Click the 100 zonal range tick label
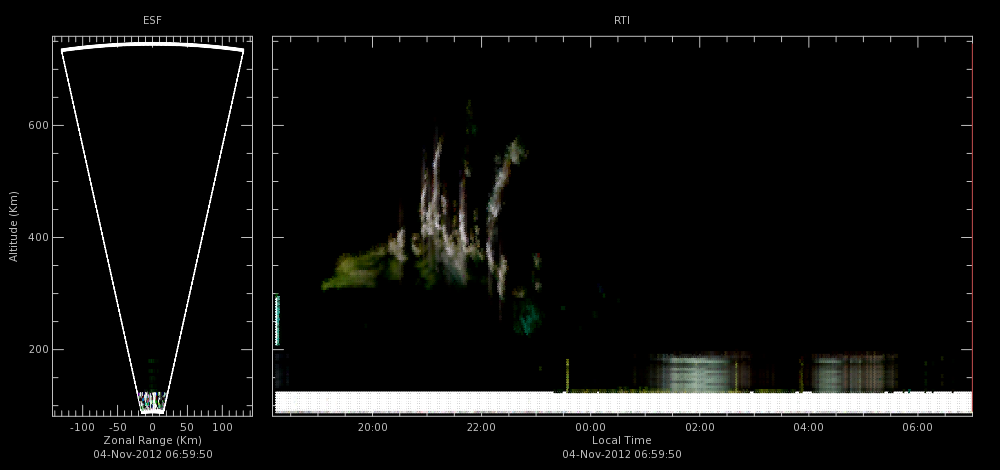The image size is (1000, 470). tap(222, 427)
